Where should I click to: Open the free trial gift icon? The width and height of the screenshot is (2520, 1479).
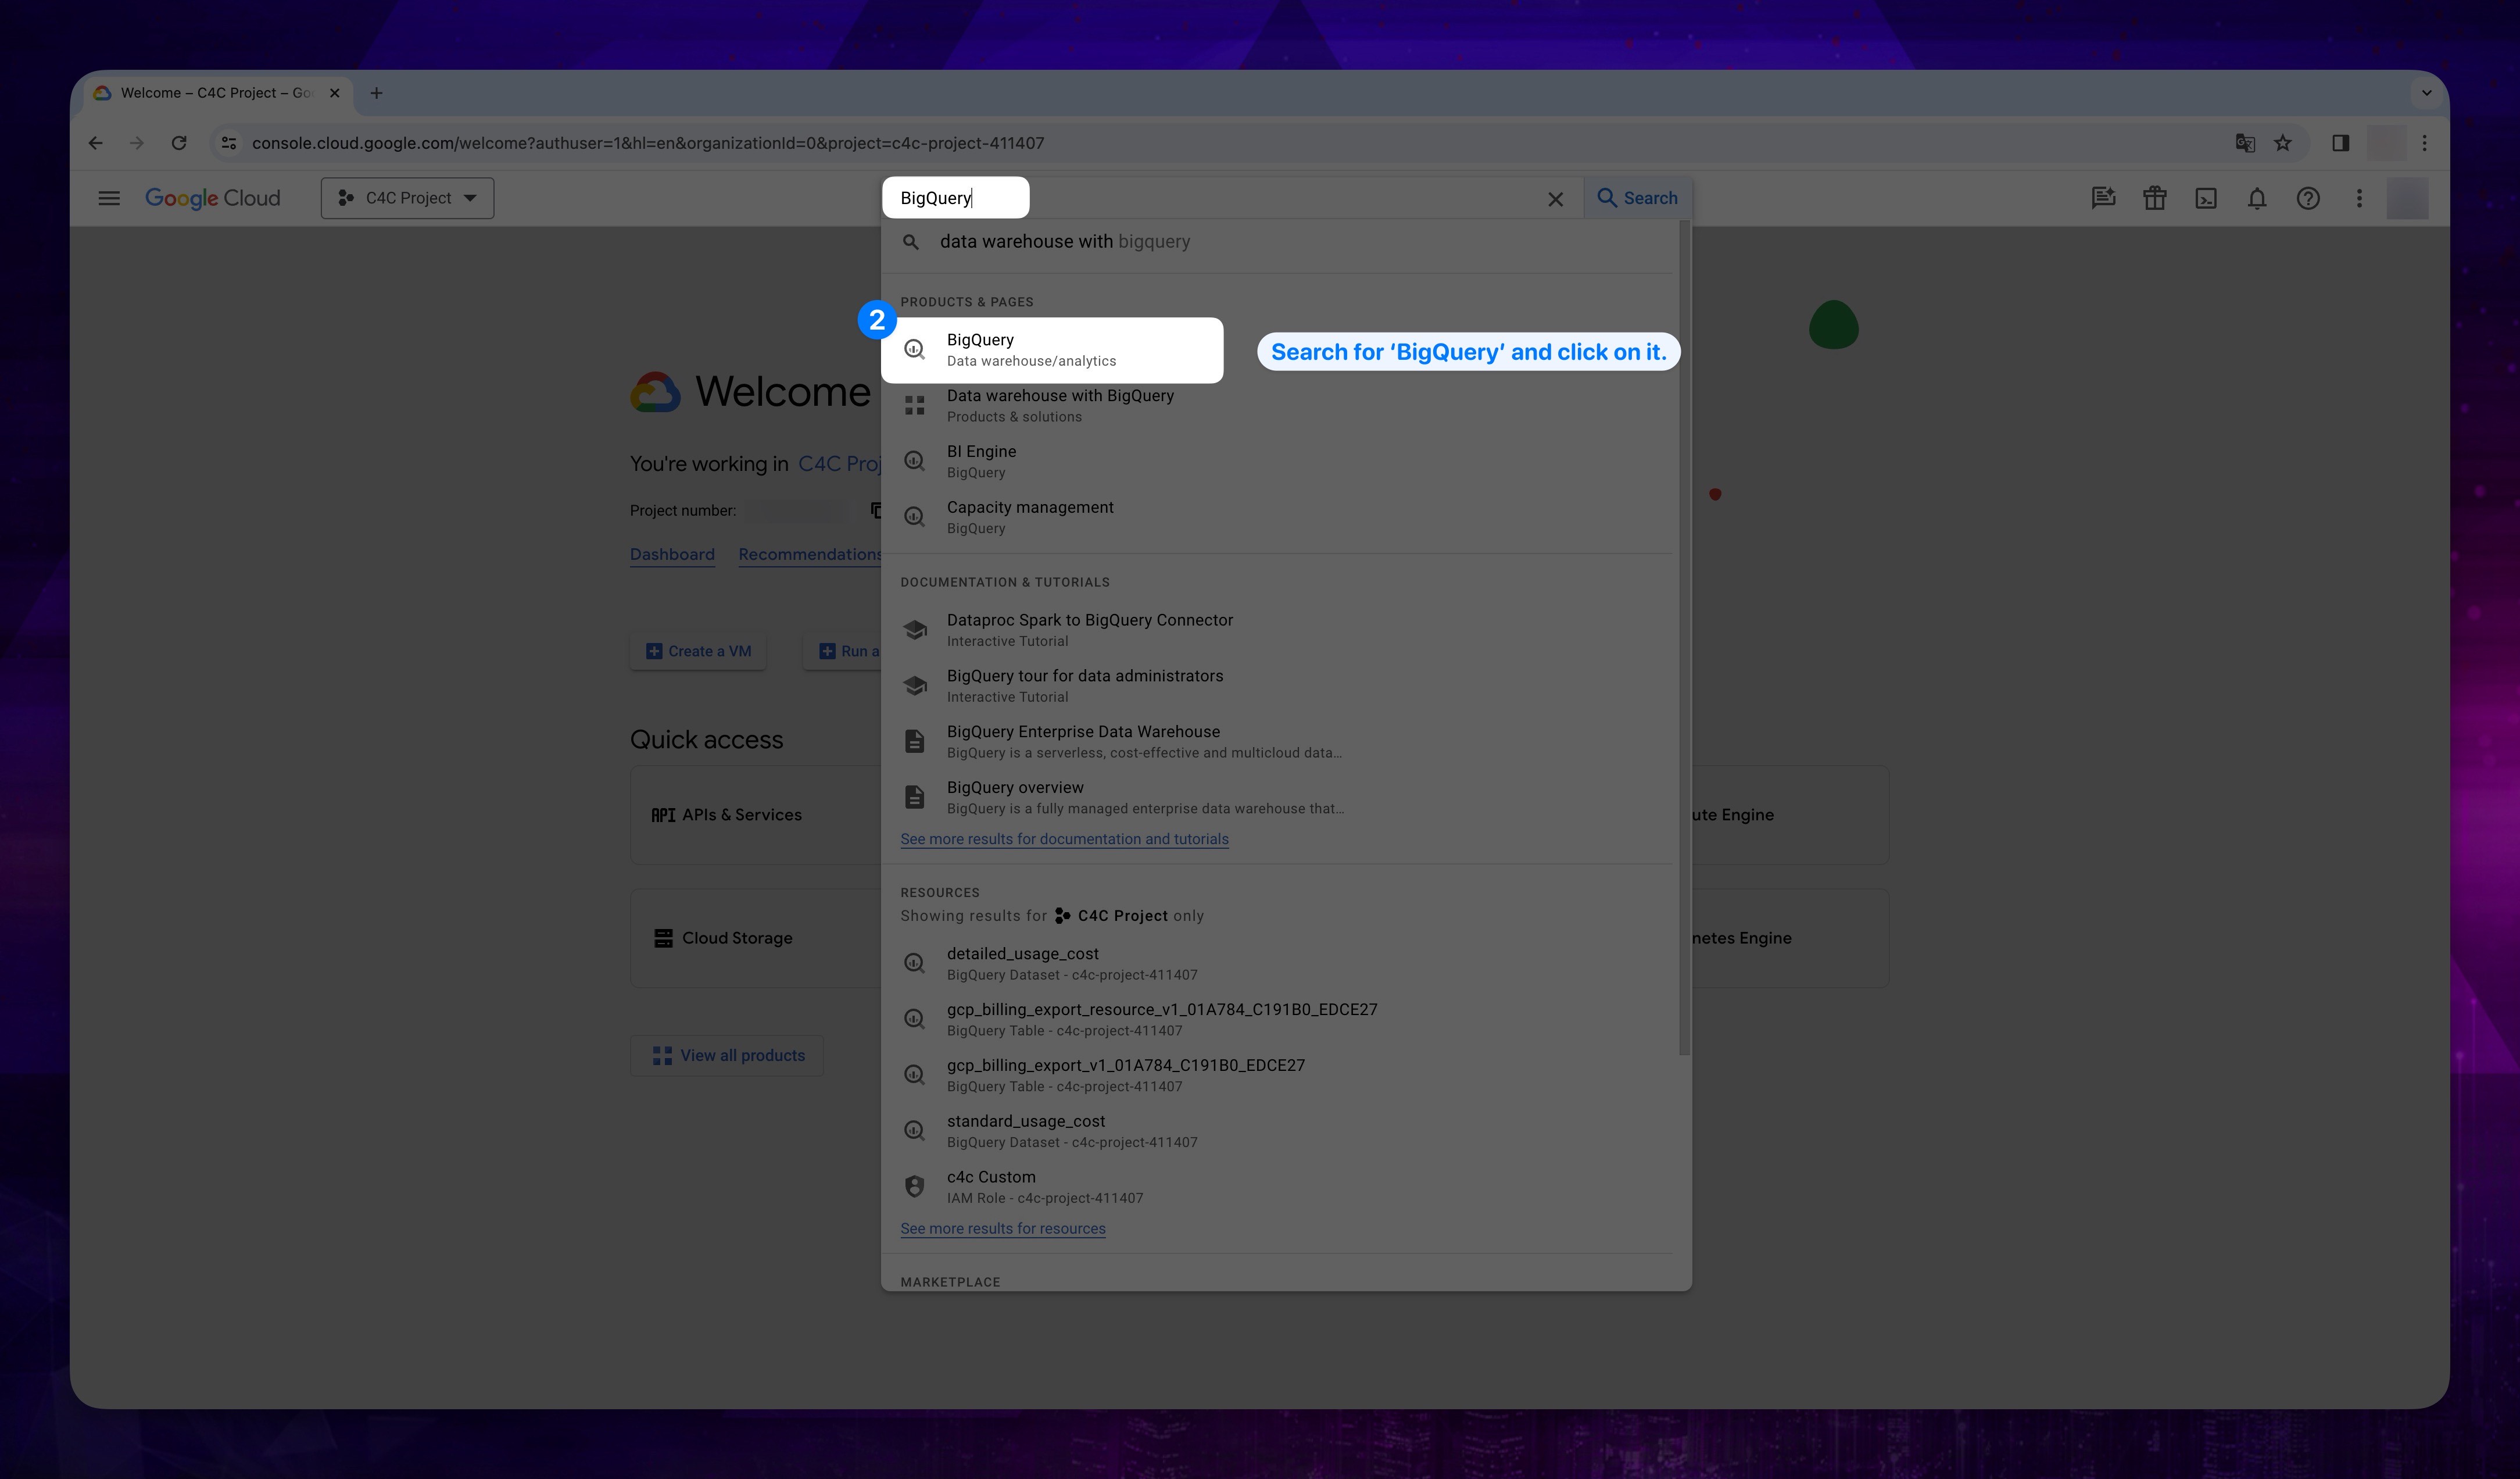(x=2154, y=198)
